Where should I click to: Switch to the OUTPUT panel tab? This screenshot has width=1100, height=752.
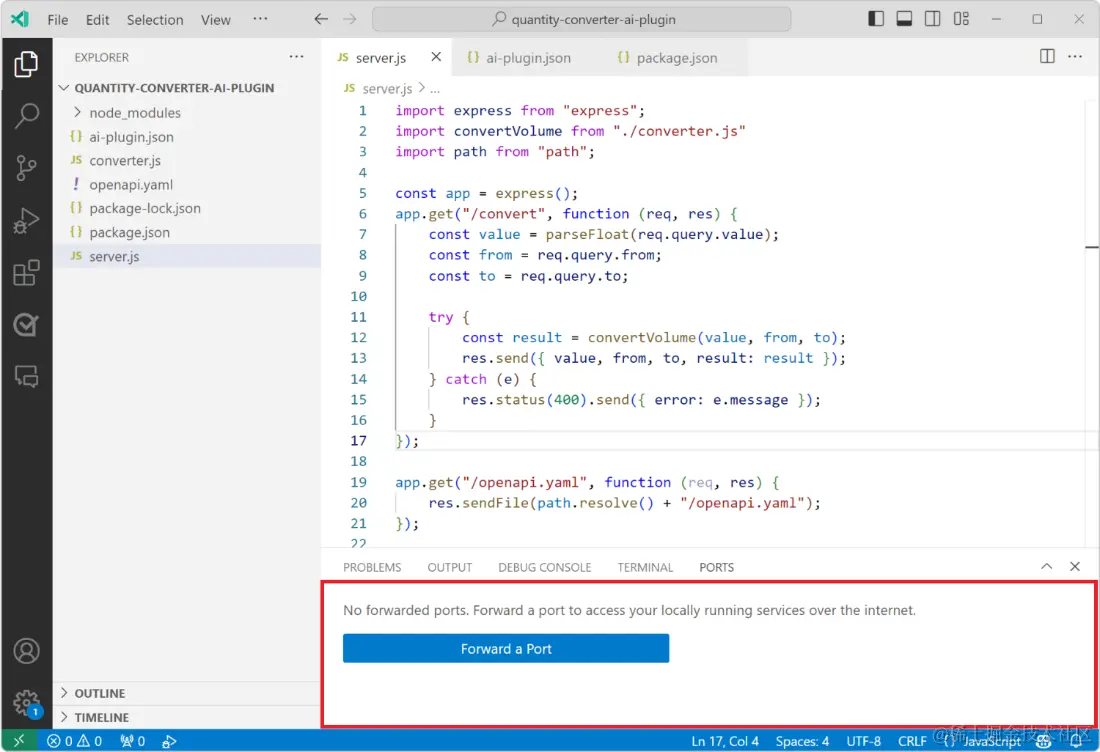450,567
